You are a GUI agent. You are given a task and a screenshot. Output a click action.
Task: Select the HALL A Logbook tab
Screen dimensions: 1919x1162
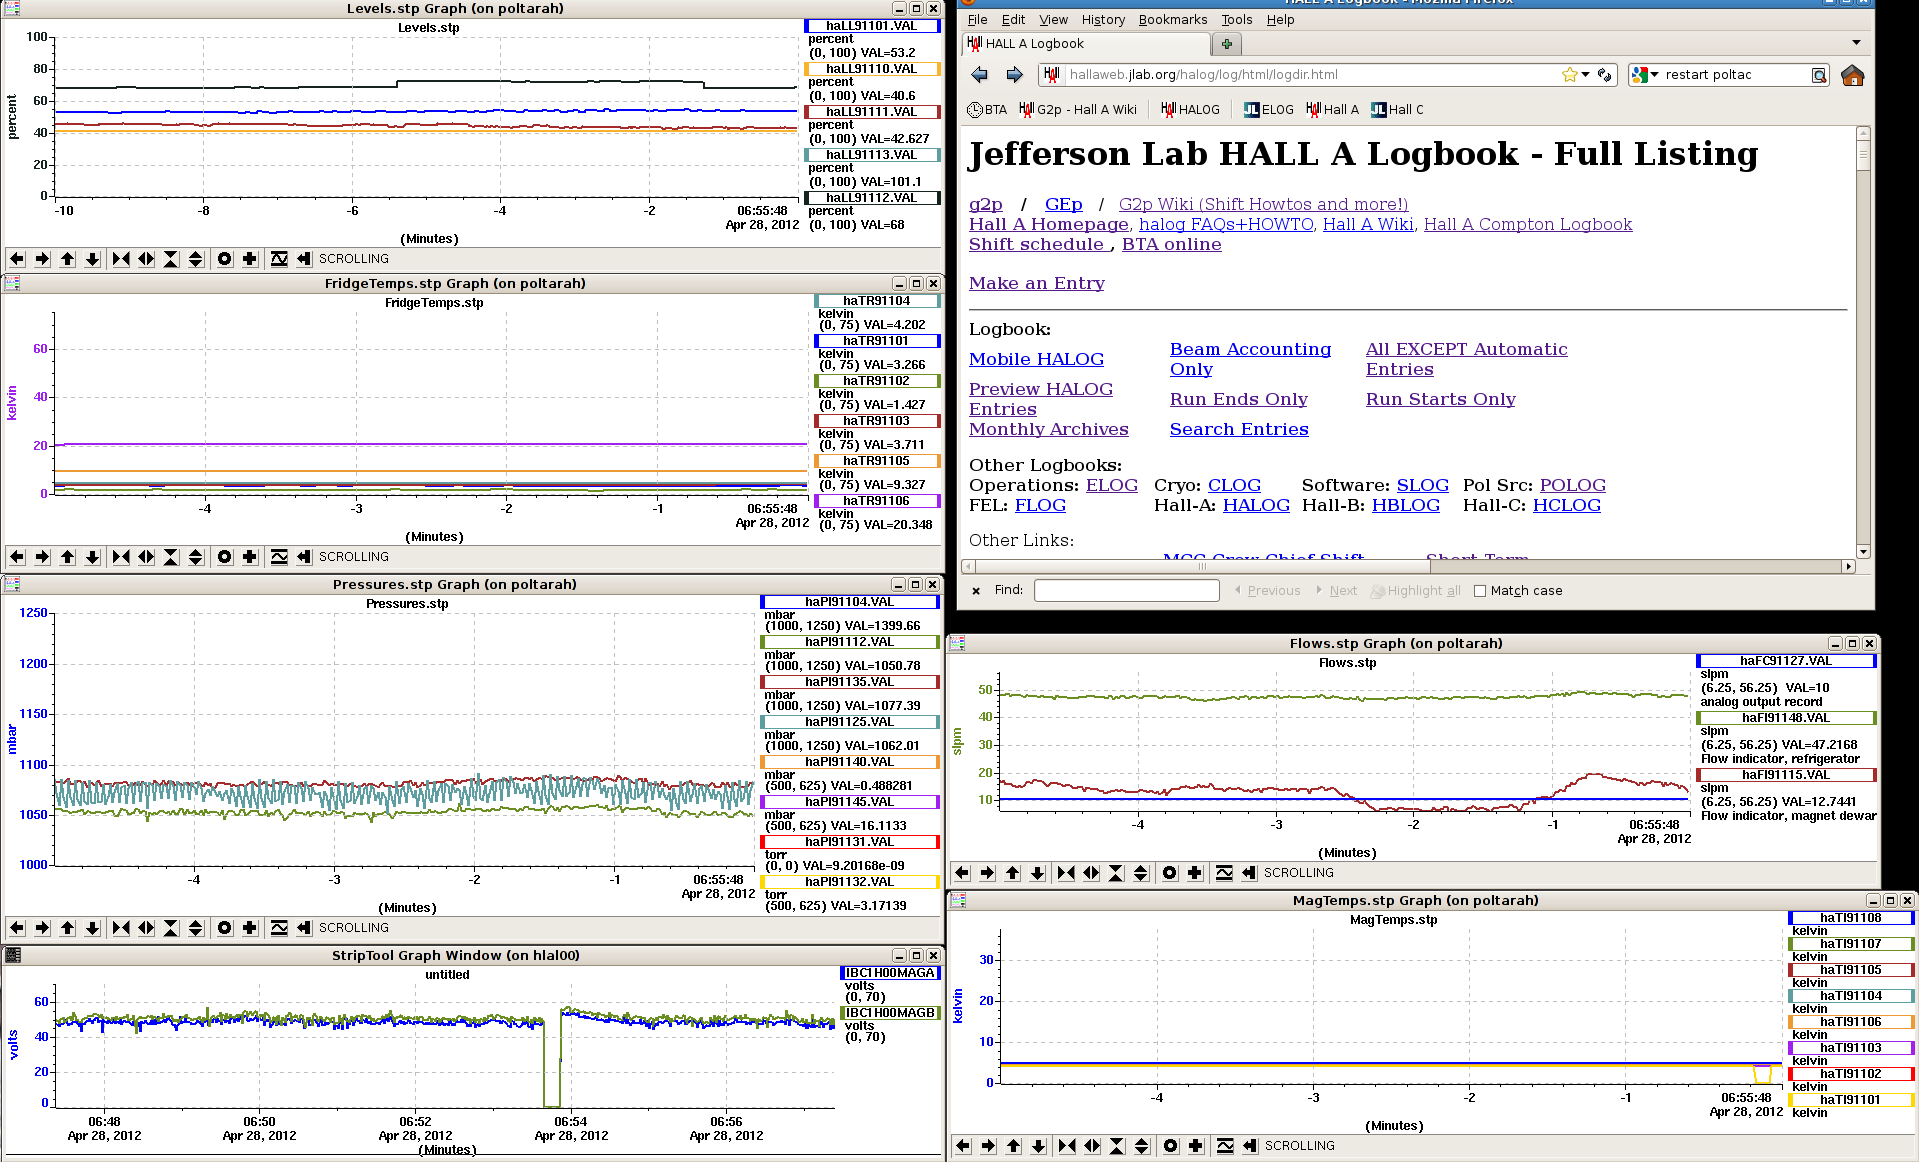(x=1085, y=44)
